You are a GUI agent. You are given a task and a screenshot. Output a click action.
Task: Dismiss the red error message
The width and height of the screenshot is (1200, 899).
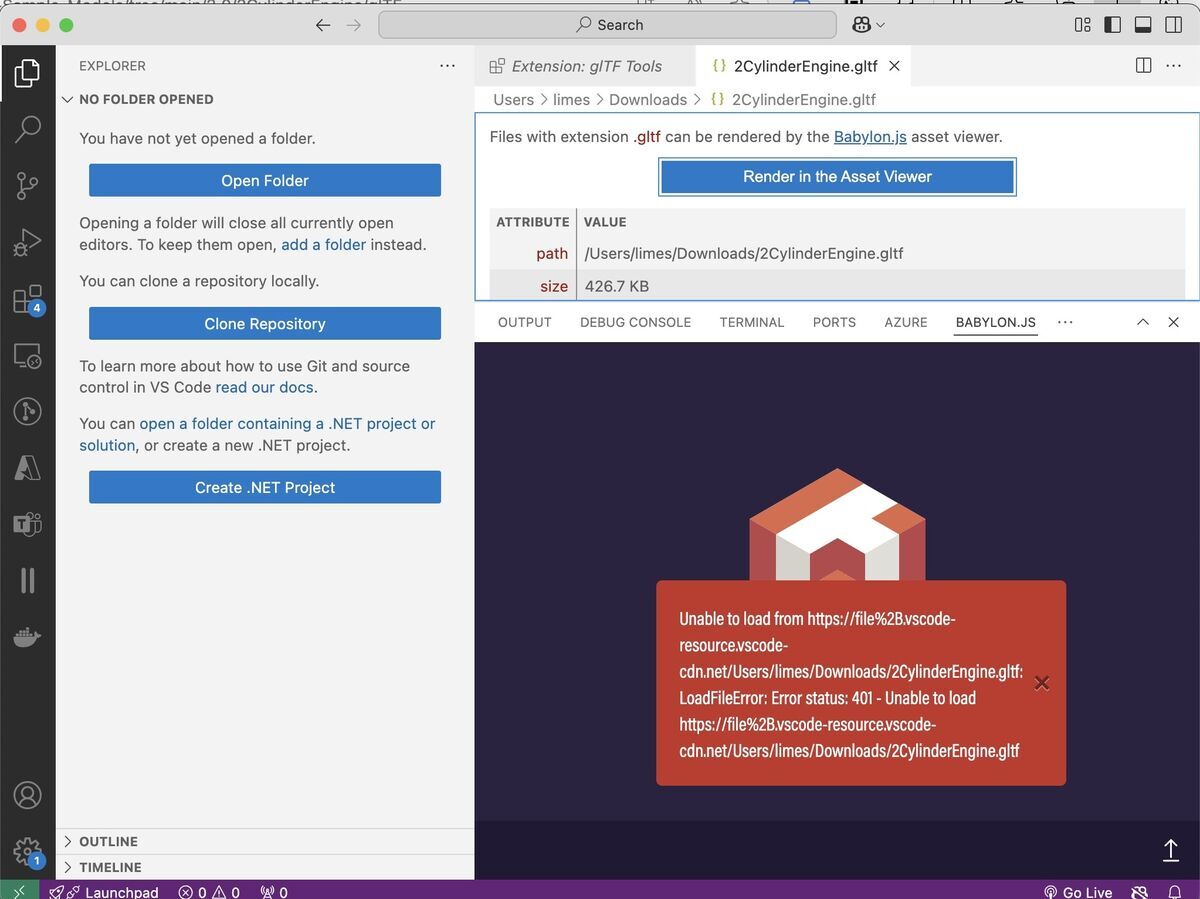point(1041,683)
